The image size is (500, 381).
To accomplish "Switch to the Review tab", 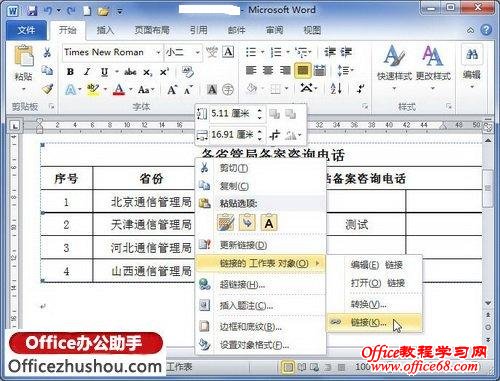I will pyautogui.click(x=274, y=30).
